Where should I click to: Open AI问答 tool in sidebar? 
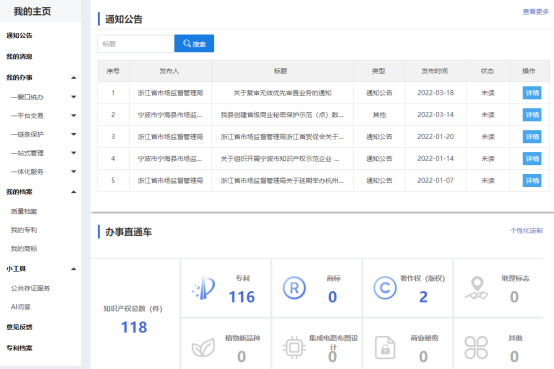tap(20, 307)
